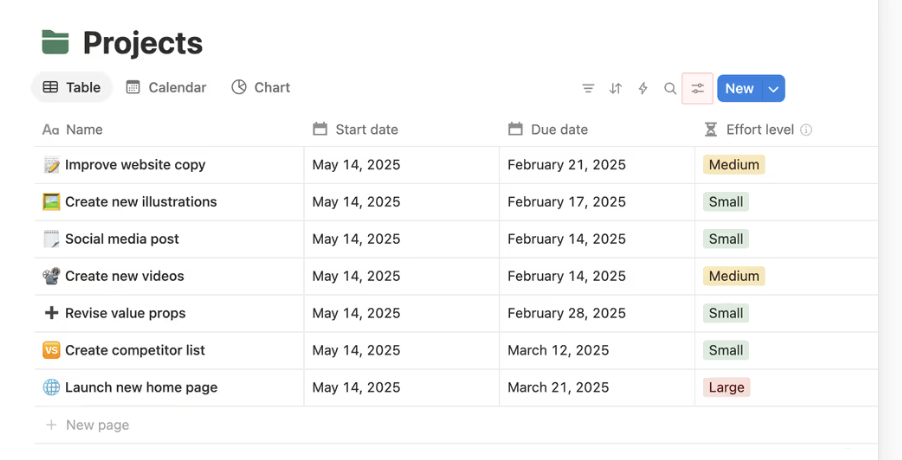
Task: Open automations lightning bolt icon
Action: tap(643, 88)
